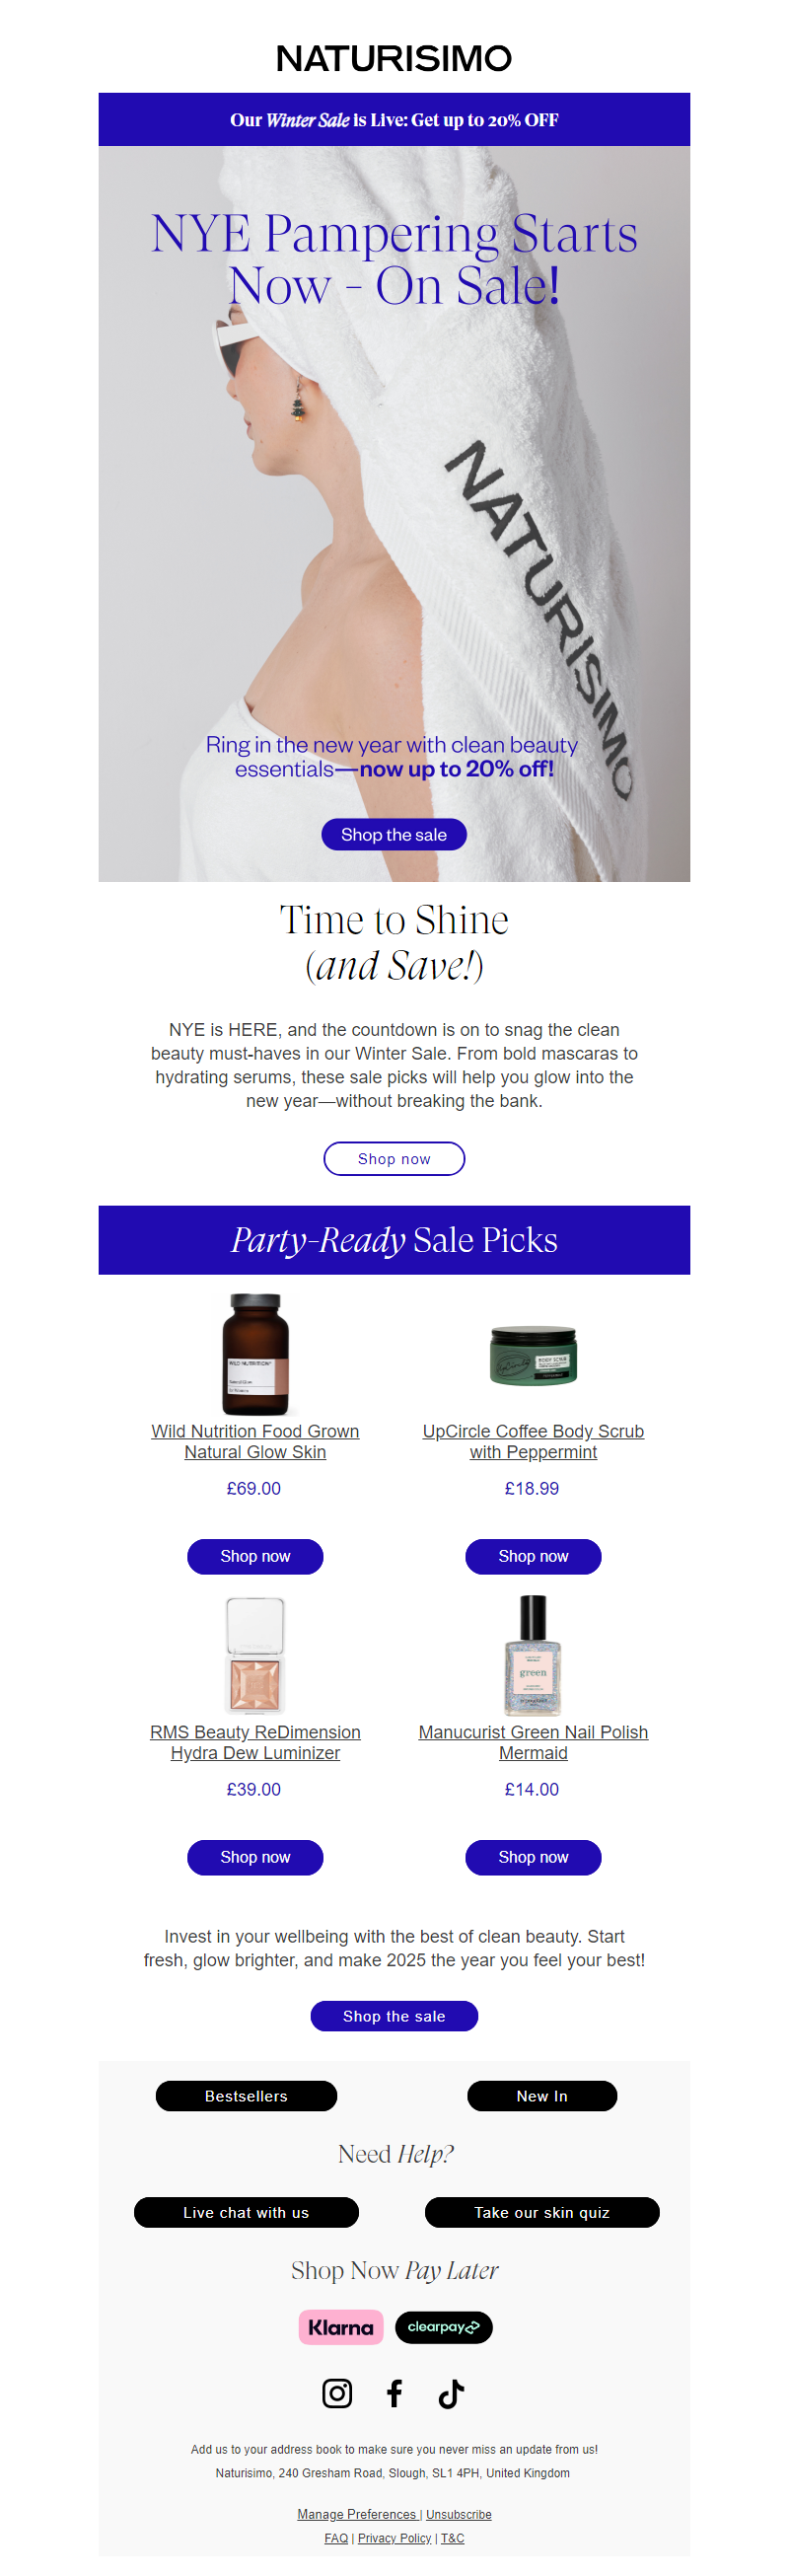Screen dimensions: 789x2576
Task: Click the UpCircle Body Scrub product image
Action: click(533, 1355)
